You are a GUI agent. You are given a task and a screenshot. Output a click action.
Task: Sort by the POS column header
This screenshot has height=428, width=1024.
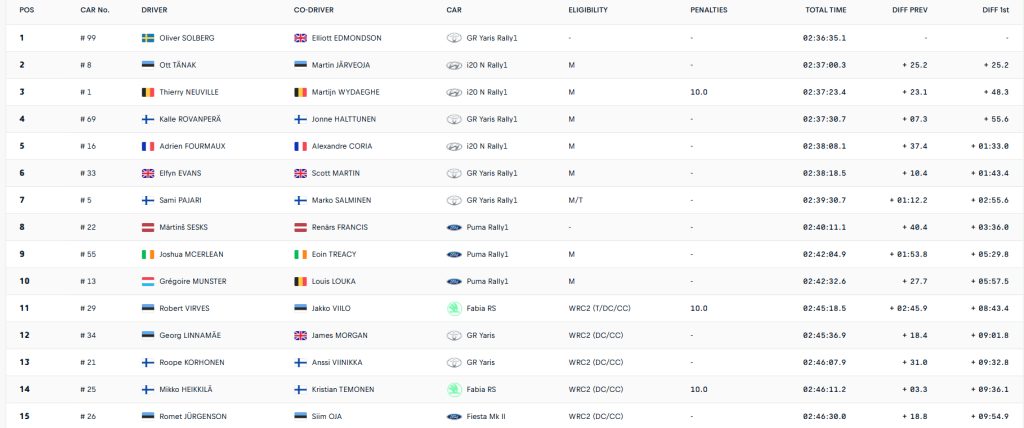pos(27,10)
